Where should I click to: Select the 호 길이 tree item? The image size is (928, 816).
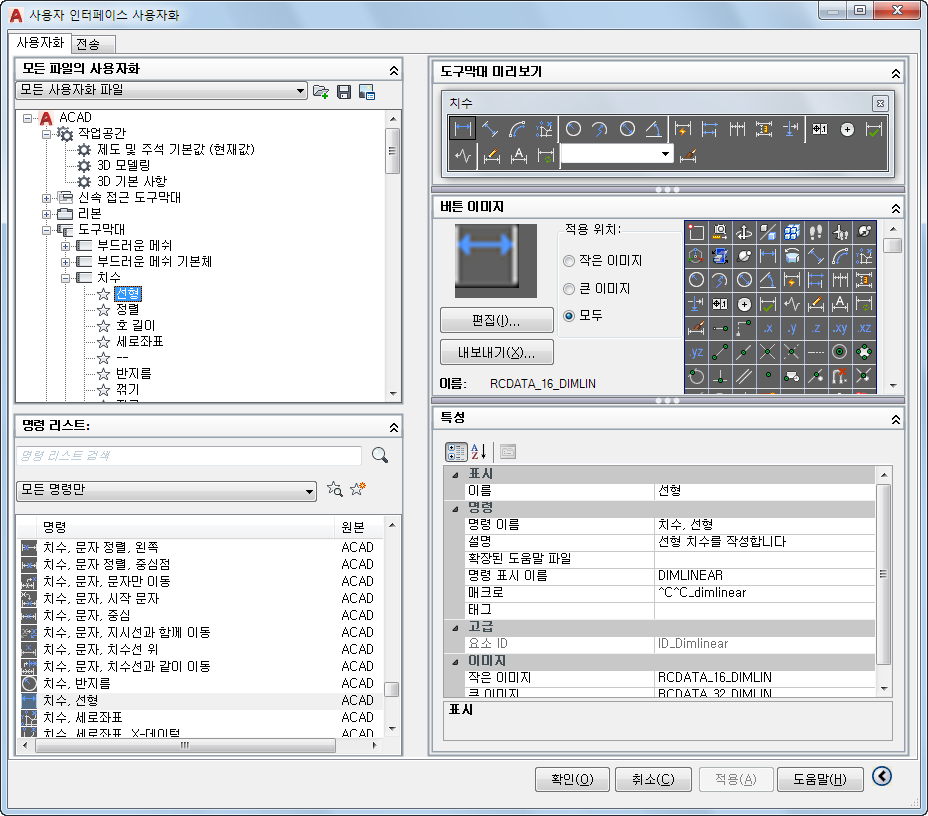[136, 325]
